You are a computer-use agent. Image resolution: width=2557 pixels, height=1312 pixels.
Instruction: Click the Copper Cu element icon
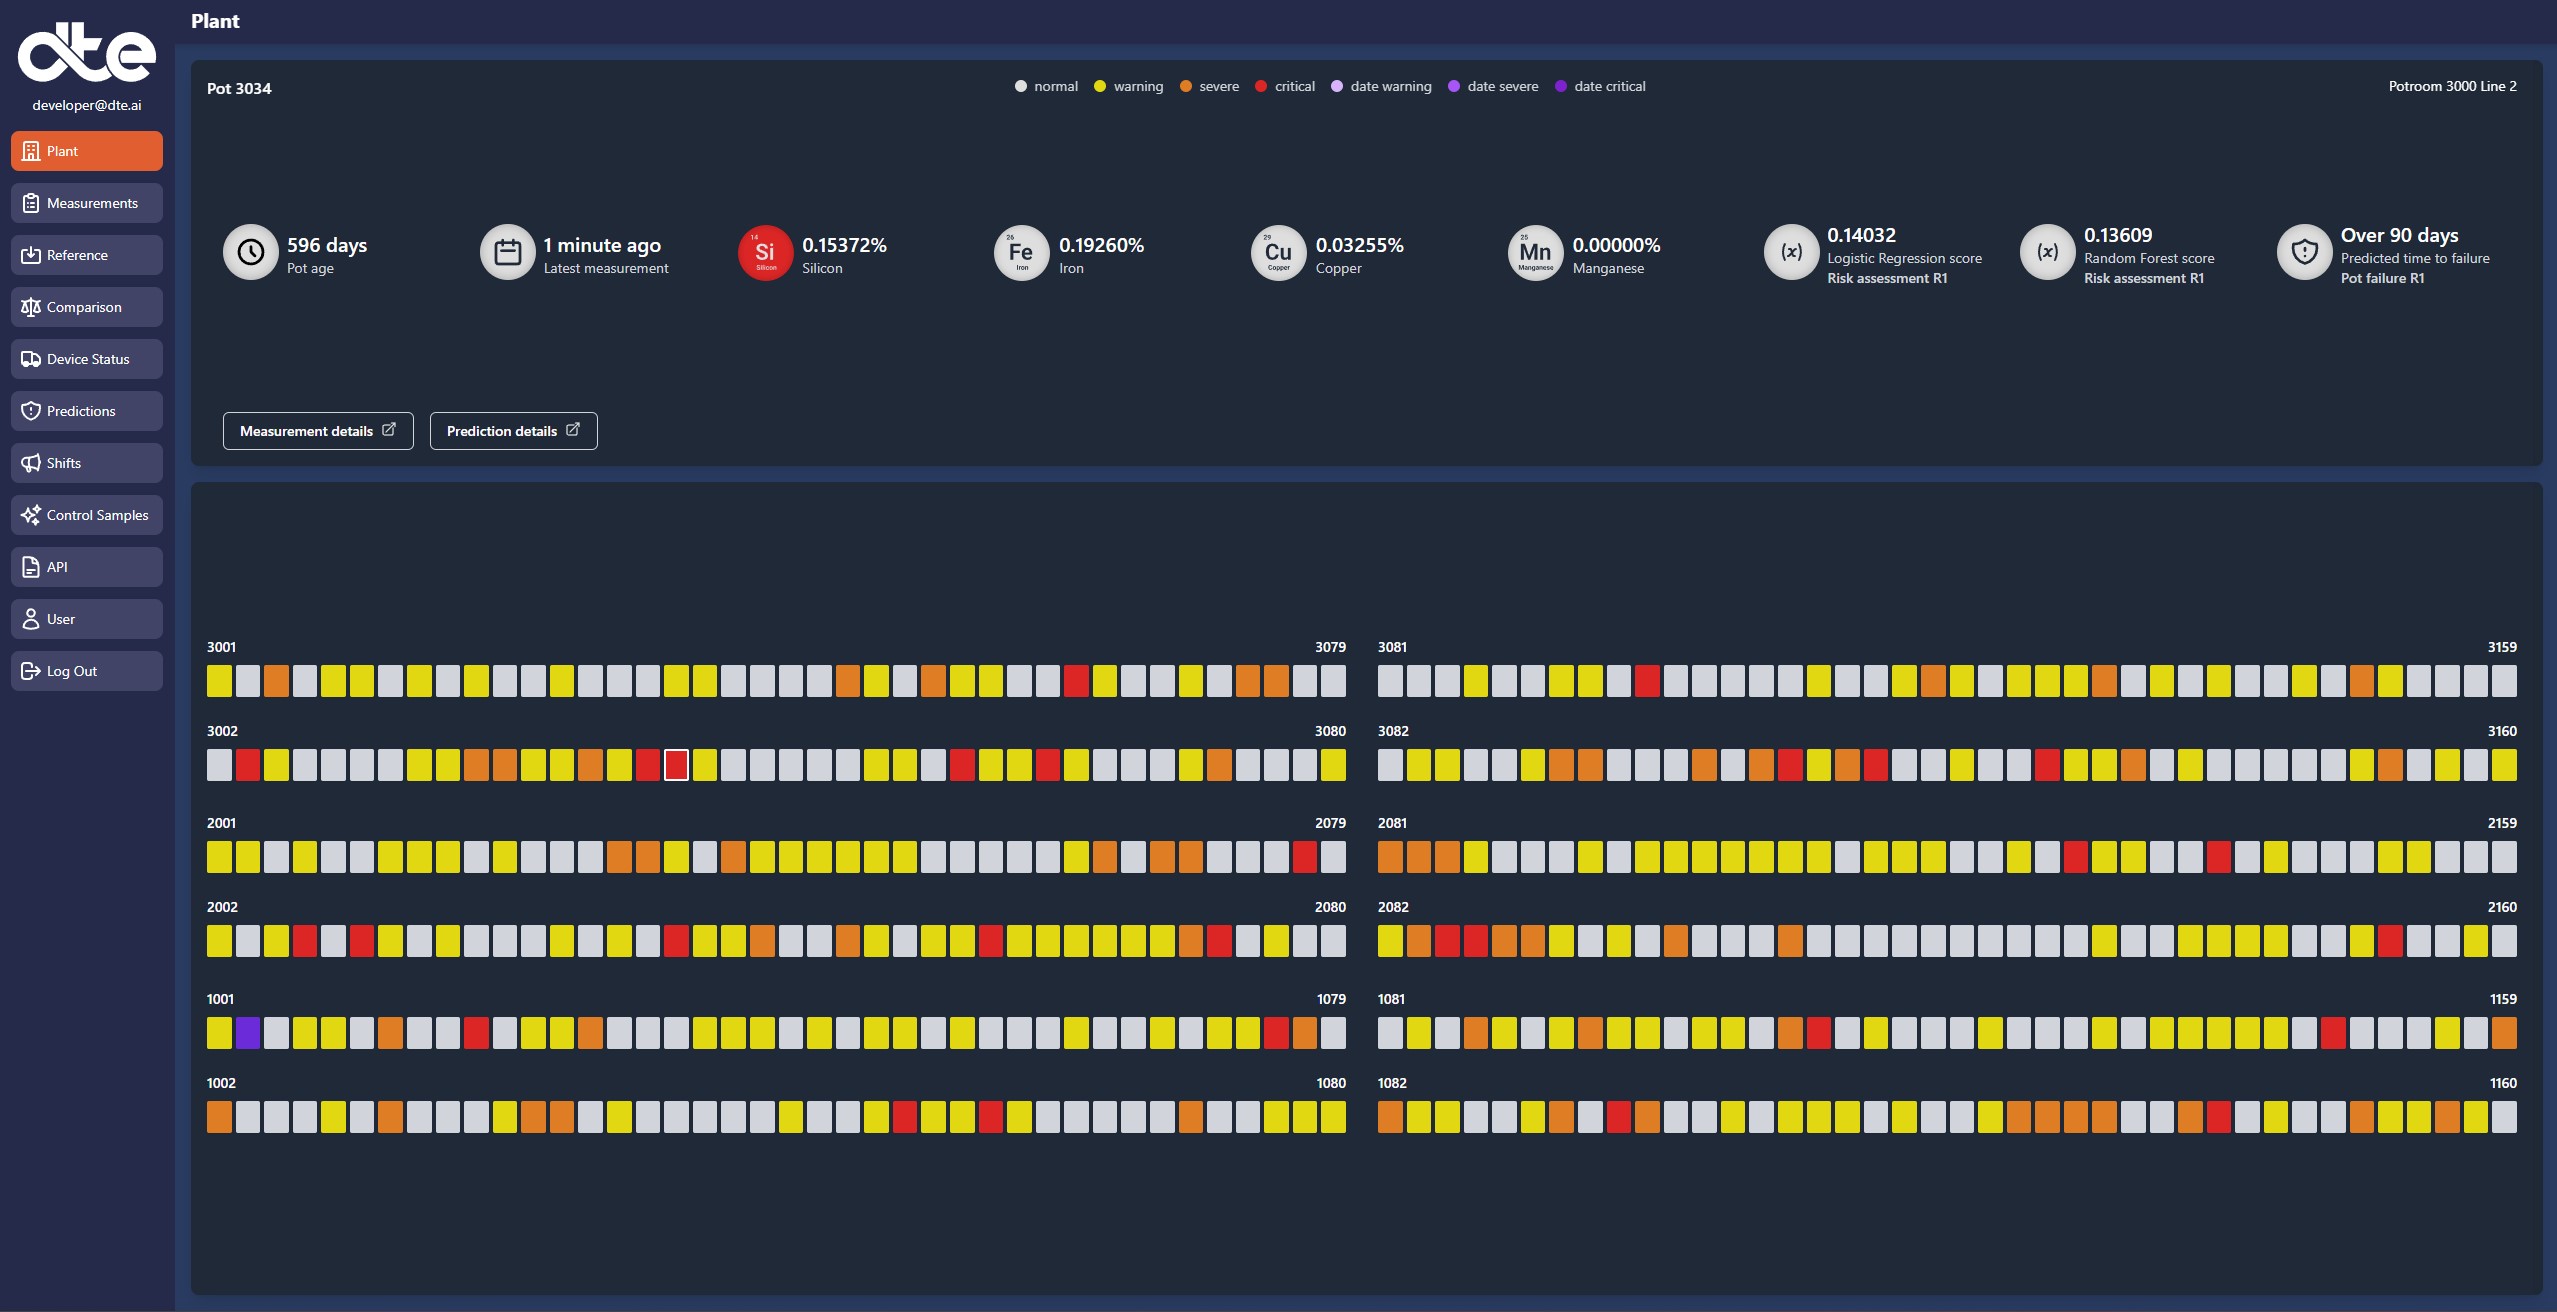(1278, 253)
